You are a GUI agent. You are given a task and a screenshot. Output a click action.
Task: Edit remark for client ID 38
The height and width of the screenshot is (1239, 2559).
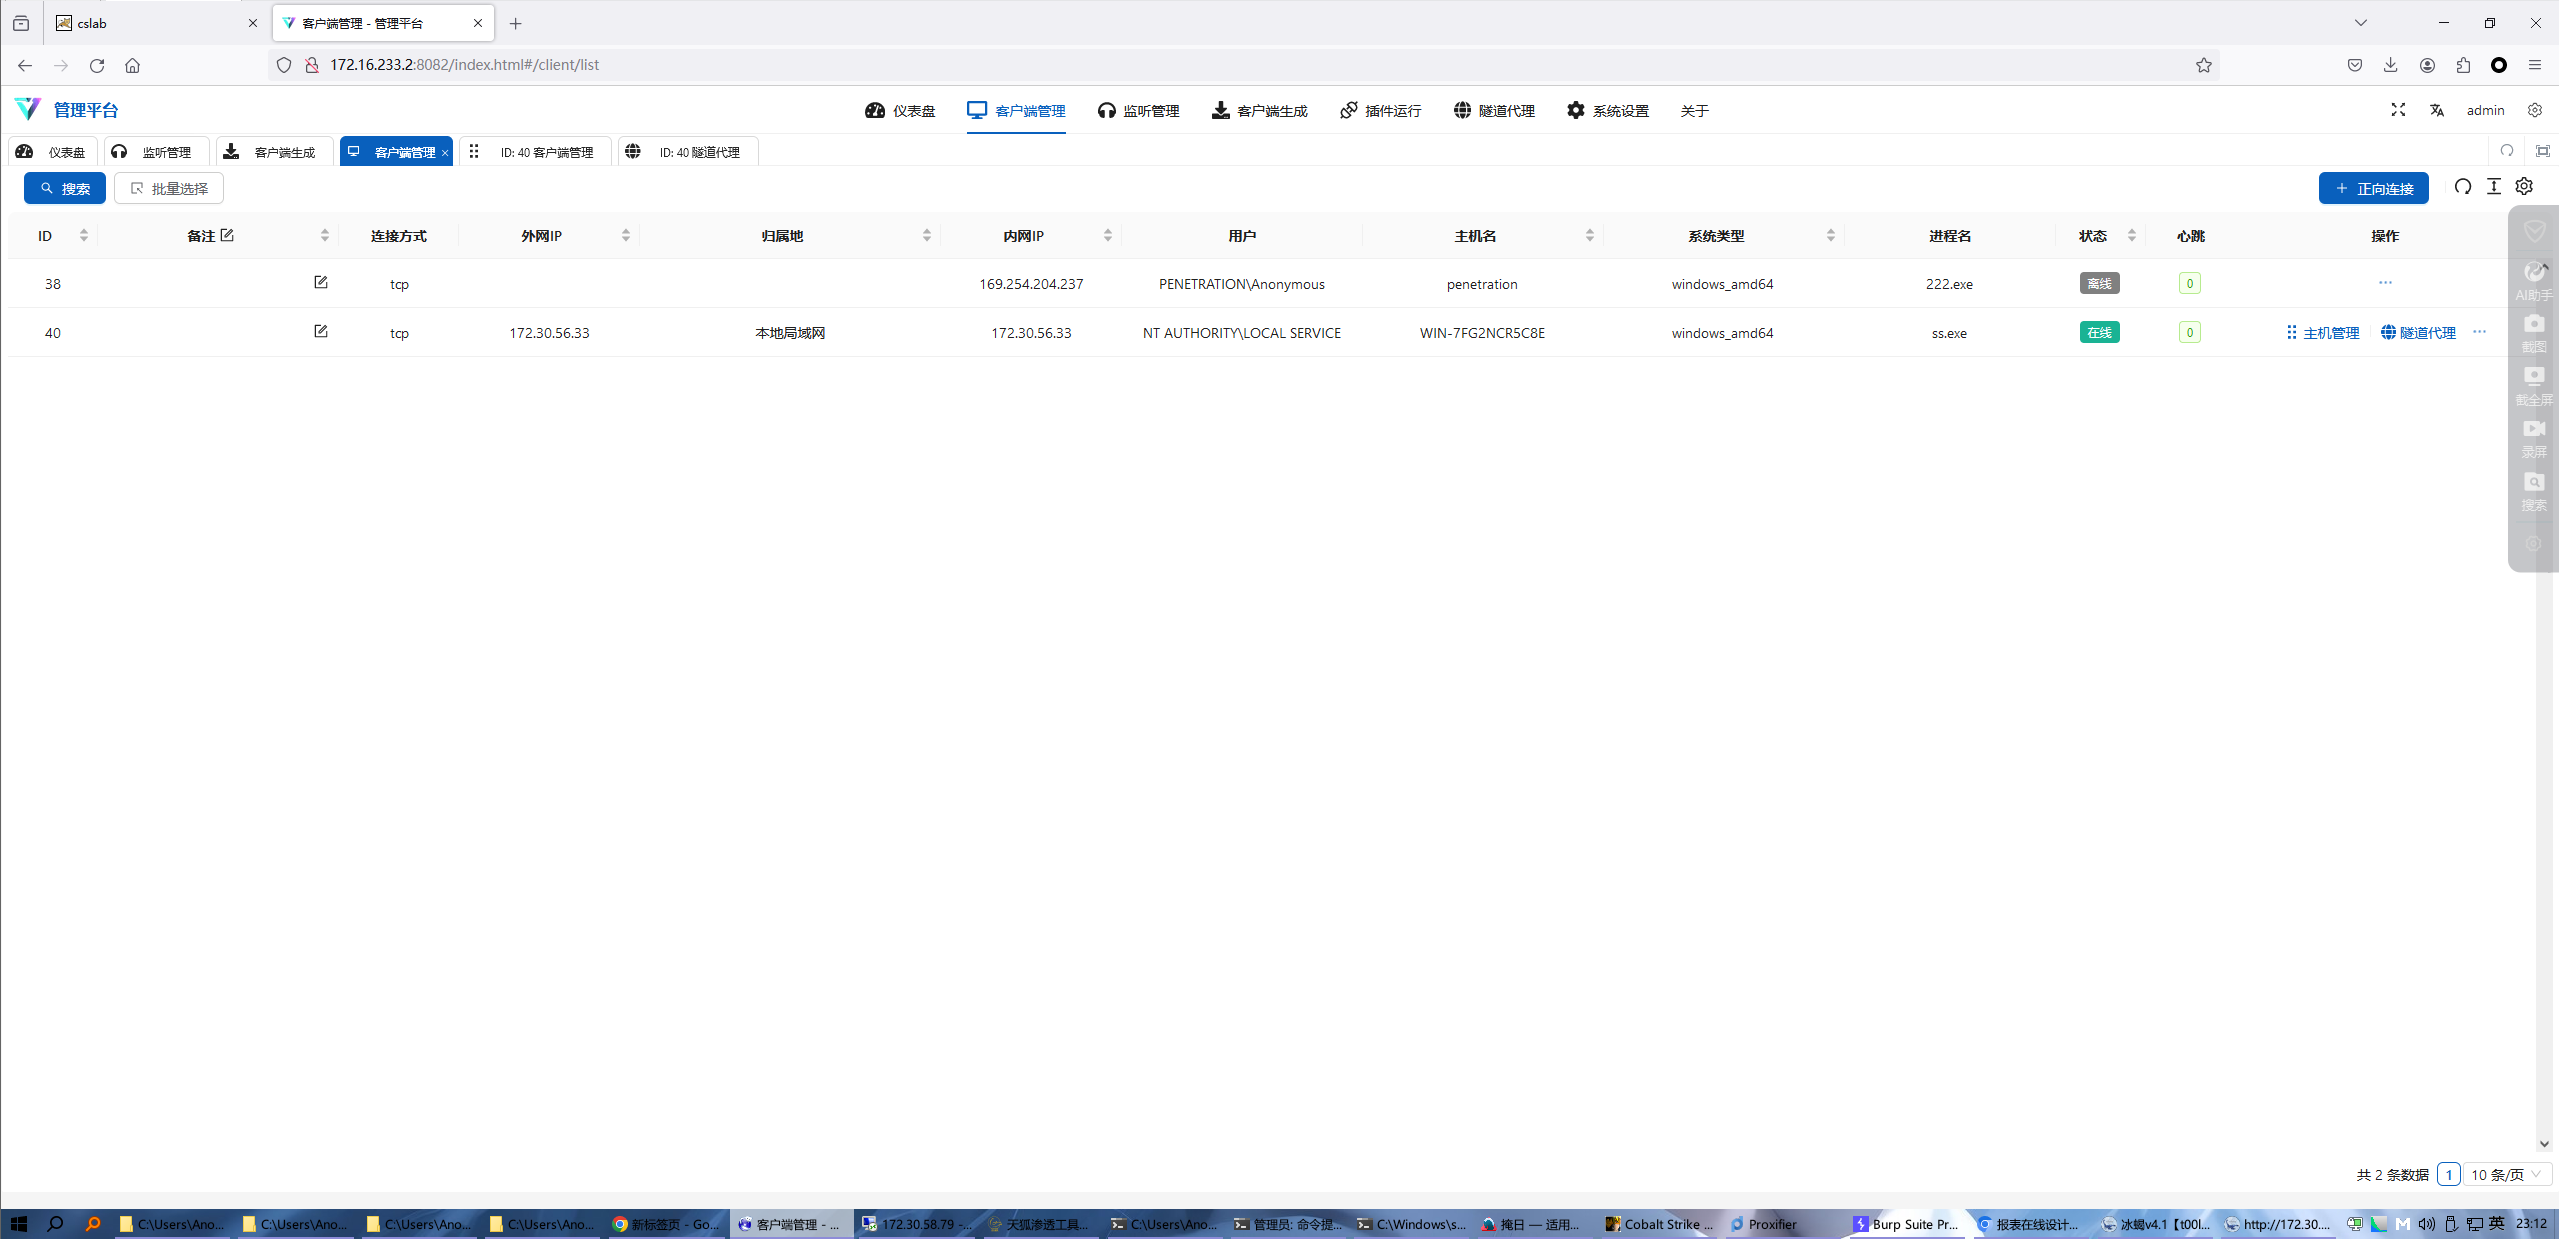pyautogui.click(x=321, y=282)
